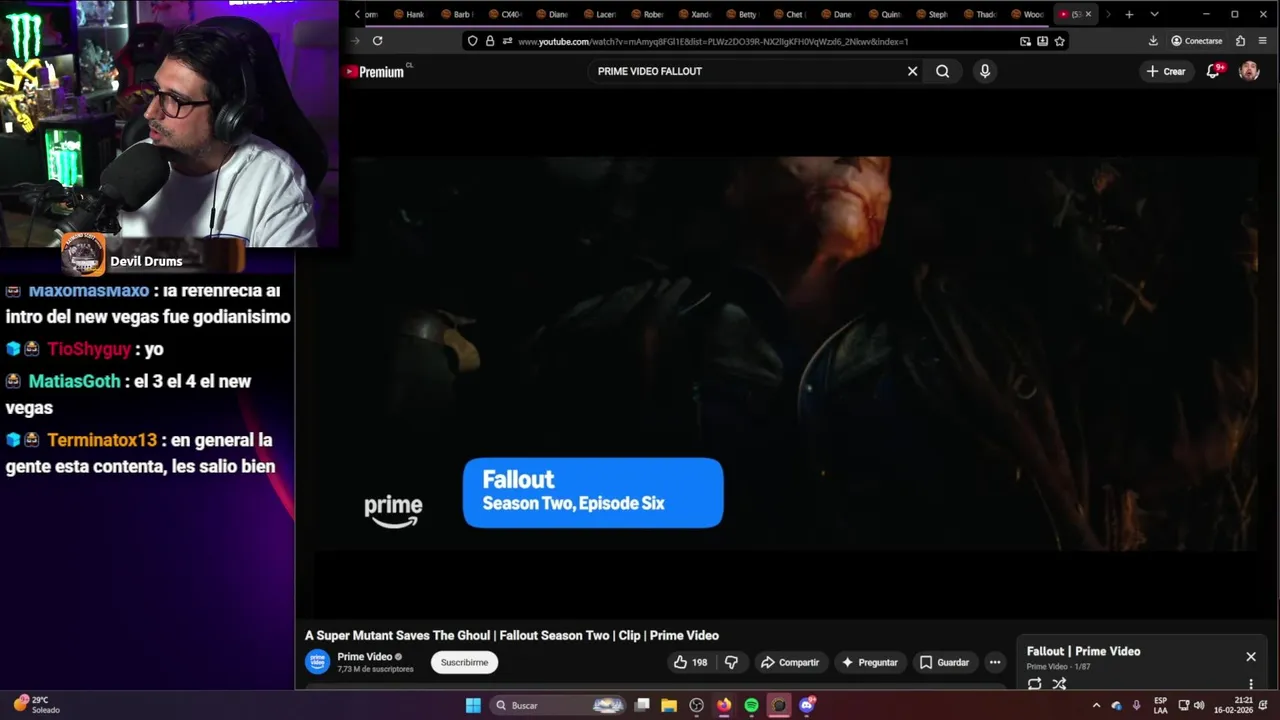Dislike the video

731,662
